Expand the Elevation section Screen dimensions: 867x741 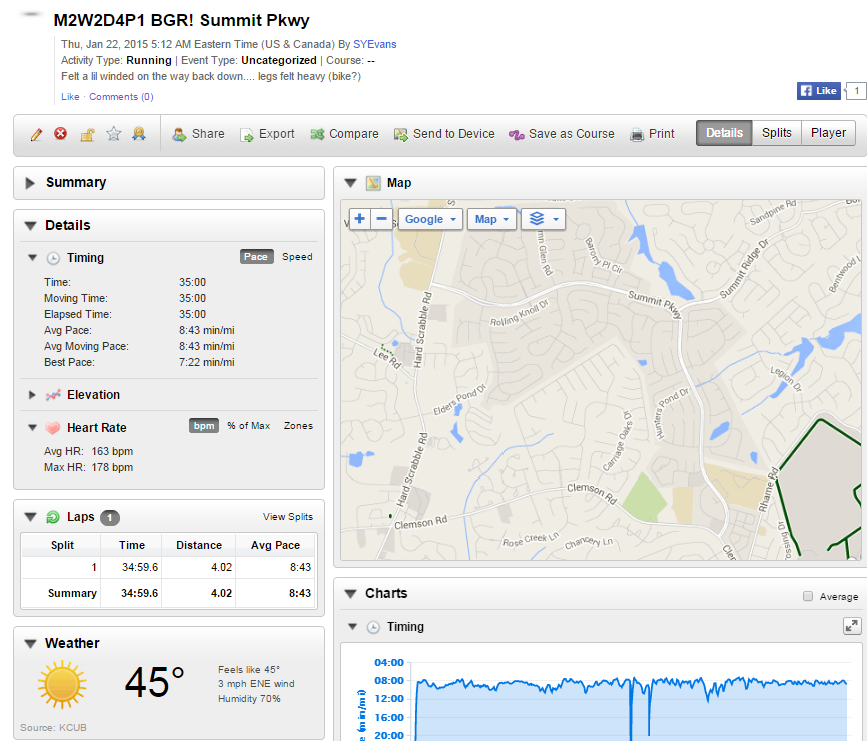[x=33, y=395]
